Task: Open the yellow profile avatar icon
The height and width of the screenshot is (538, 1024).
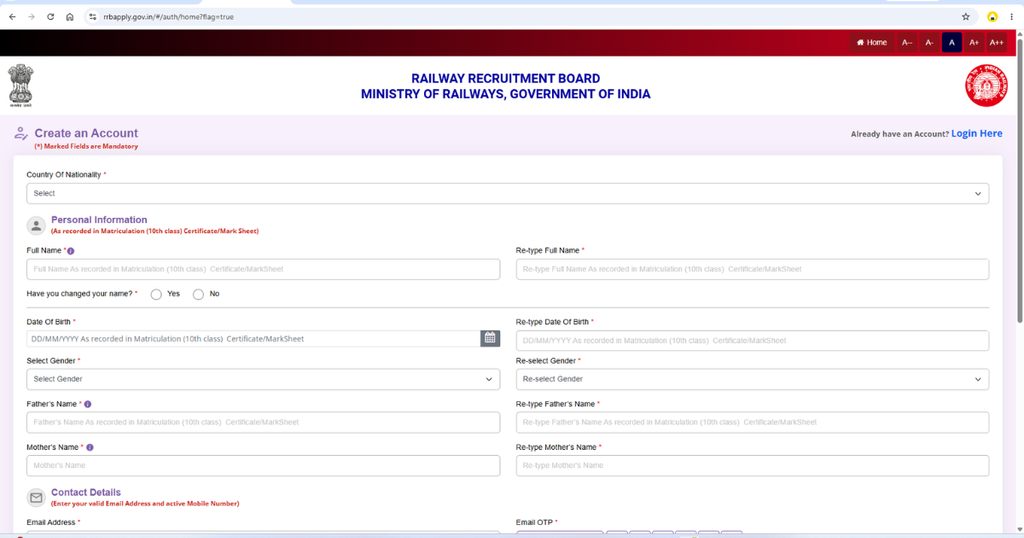Action: coord(992,17)
